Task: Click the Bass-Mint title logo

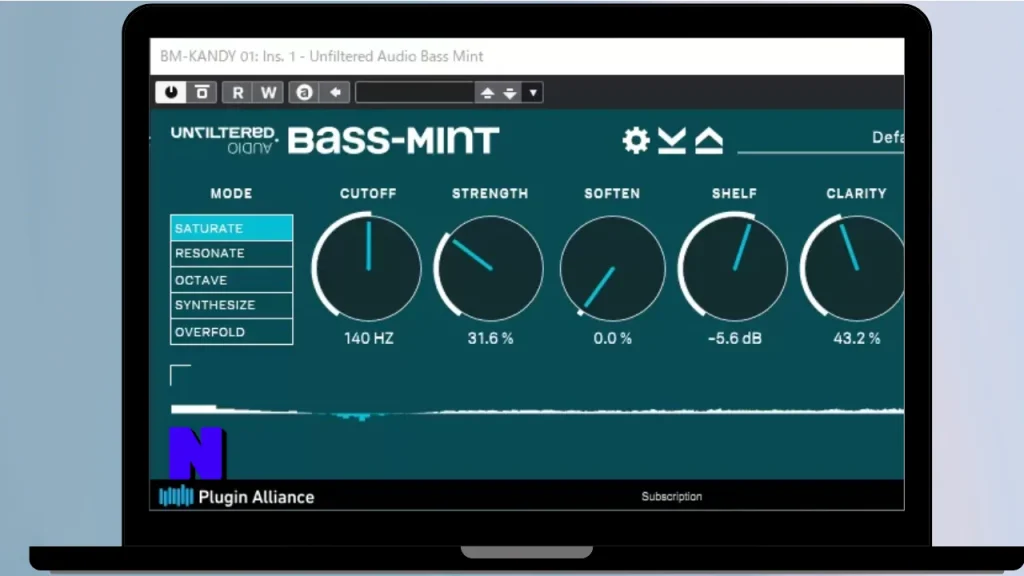Action: [393, 140]
